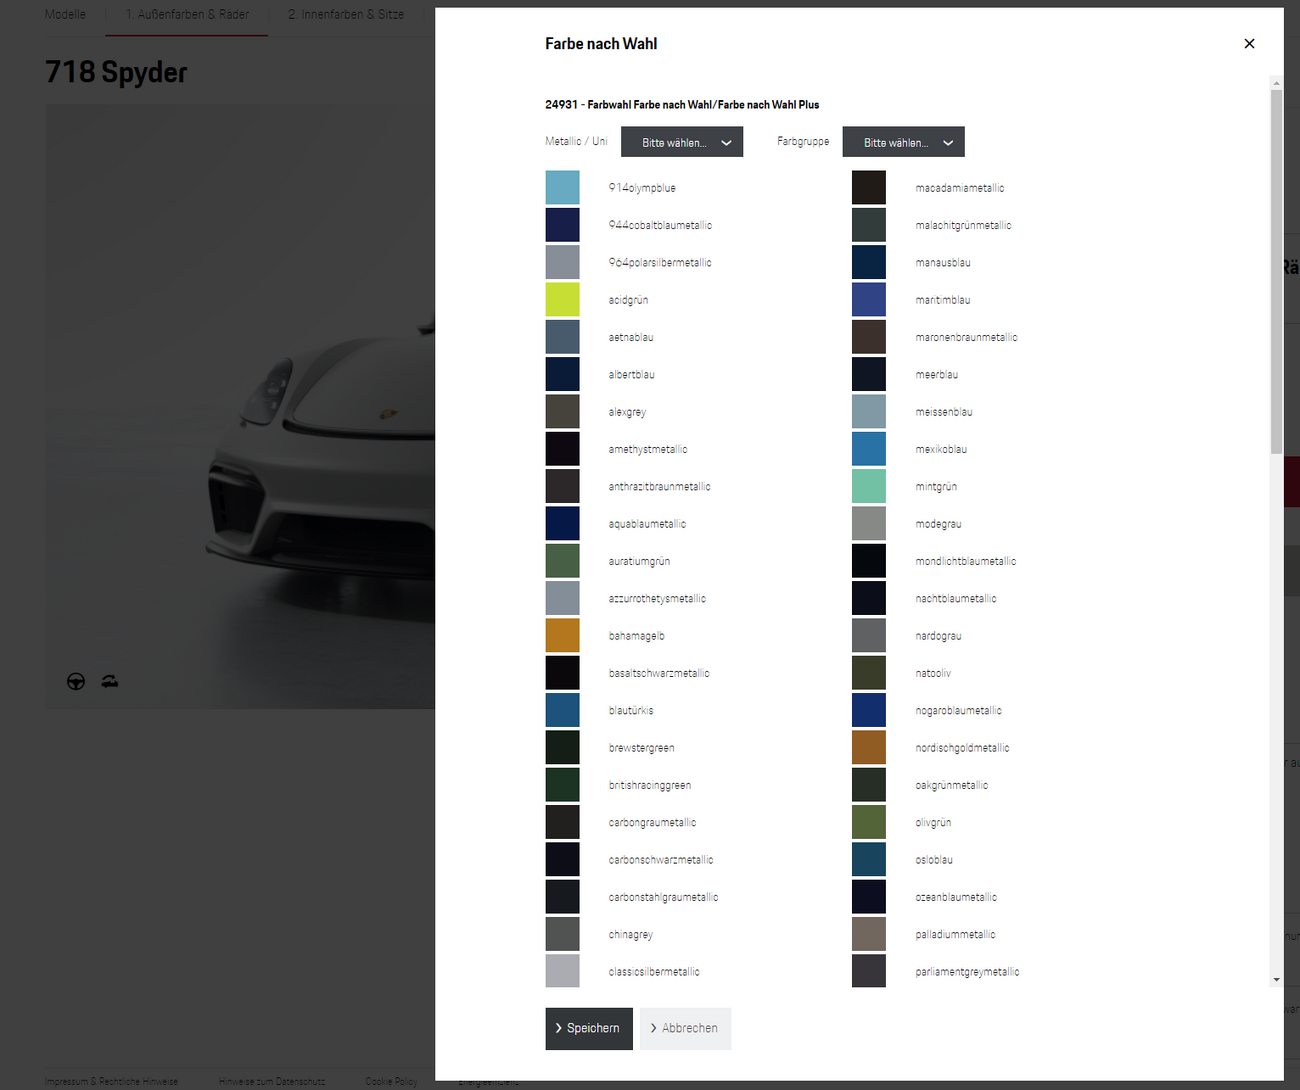The height and width of the screenshot is (1090, 1300).
Task: Open 2. Innenfarben & Sitze tab
Action: pyautogui.click(x=346, y=14)
